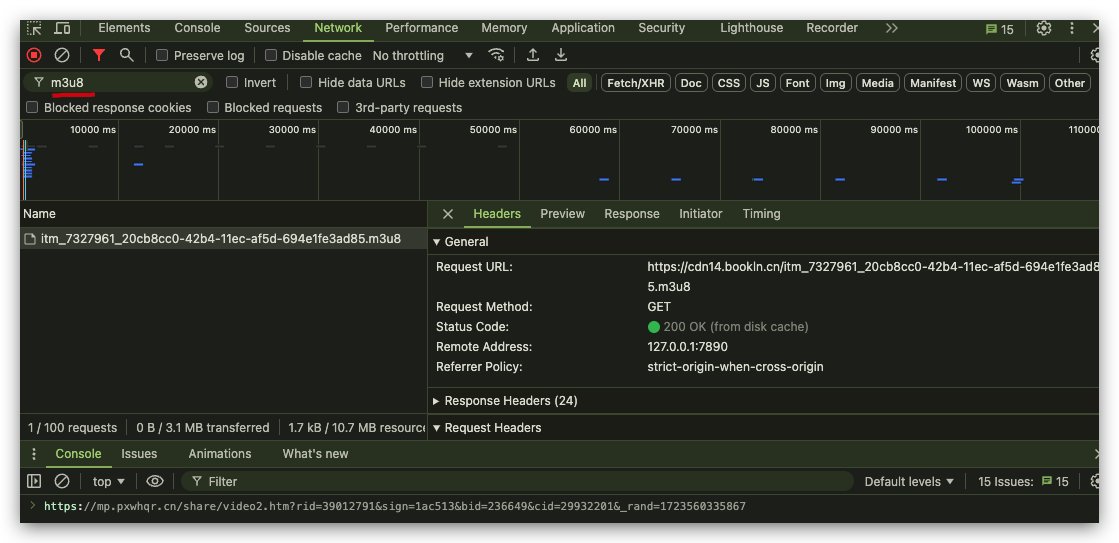Filter requests by JS type

point(763,83)
